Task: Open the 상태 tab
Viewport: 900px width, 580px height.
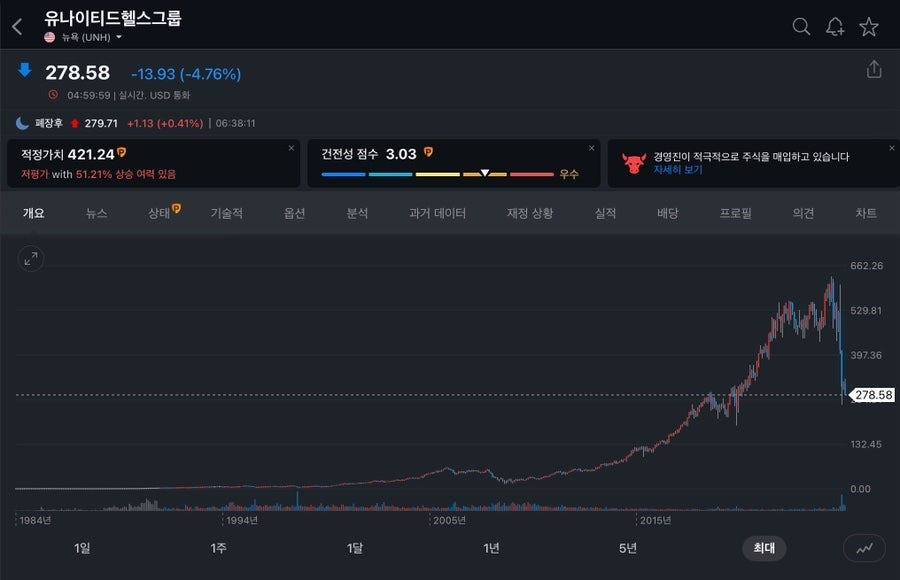Action: tap(160, 214)
